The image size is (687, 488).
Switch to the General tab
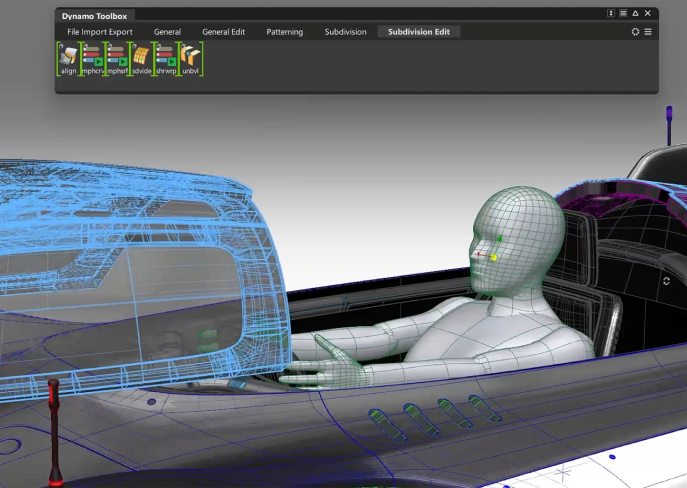tap(167, 32)
